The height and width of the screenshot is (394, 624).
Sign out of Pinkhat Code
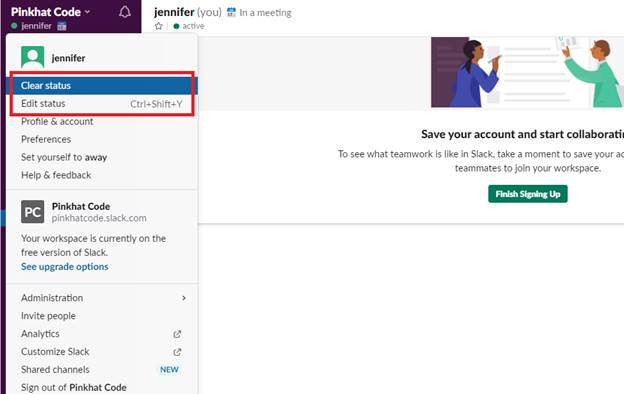click(102, 387)
